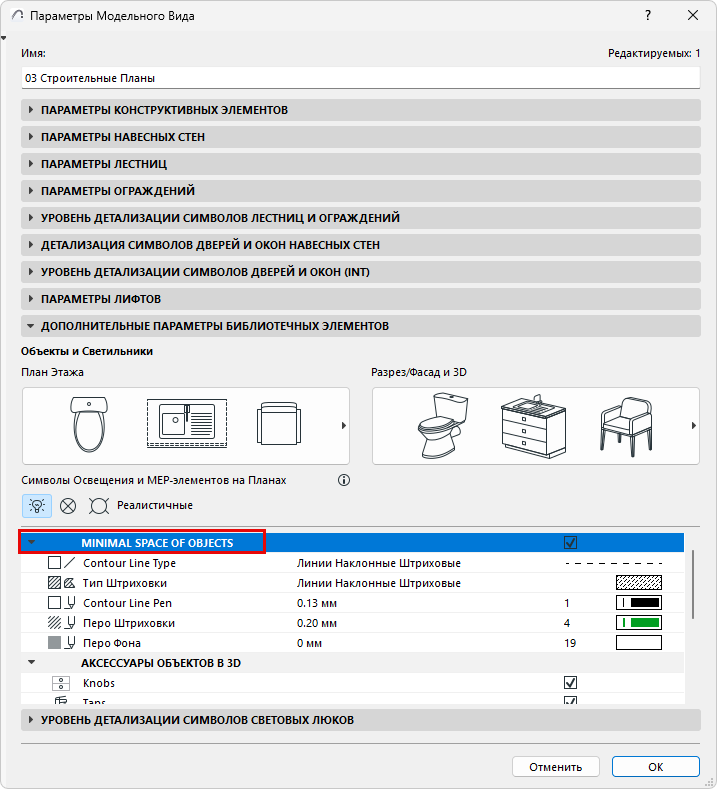Image resolution: width=717 pixels, height=789 pixels.
Task: Choose the circled-cross lighting symbol icon
Action: pos(68,505)
